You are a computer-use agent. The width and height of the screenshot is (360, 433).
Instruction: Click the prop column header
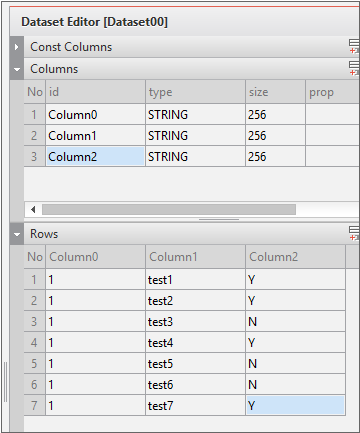point(332,92)
